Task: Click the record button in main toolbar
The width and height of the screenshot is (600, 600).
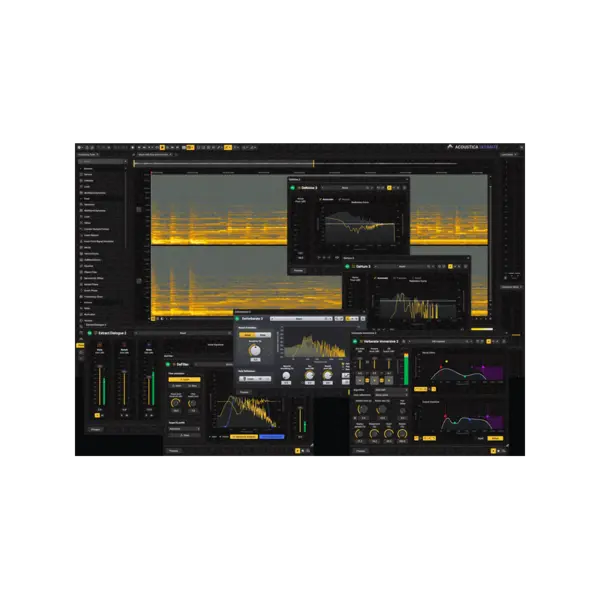Action: pyautogui.click(x=132, y=147)
